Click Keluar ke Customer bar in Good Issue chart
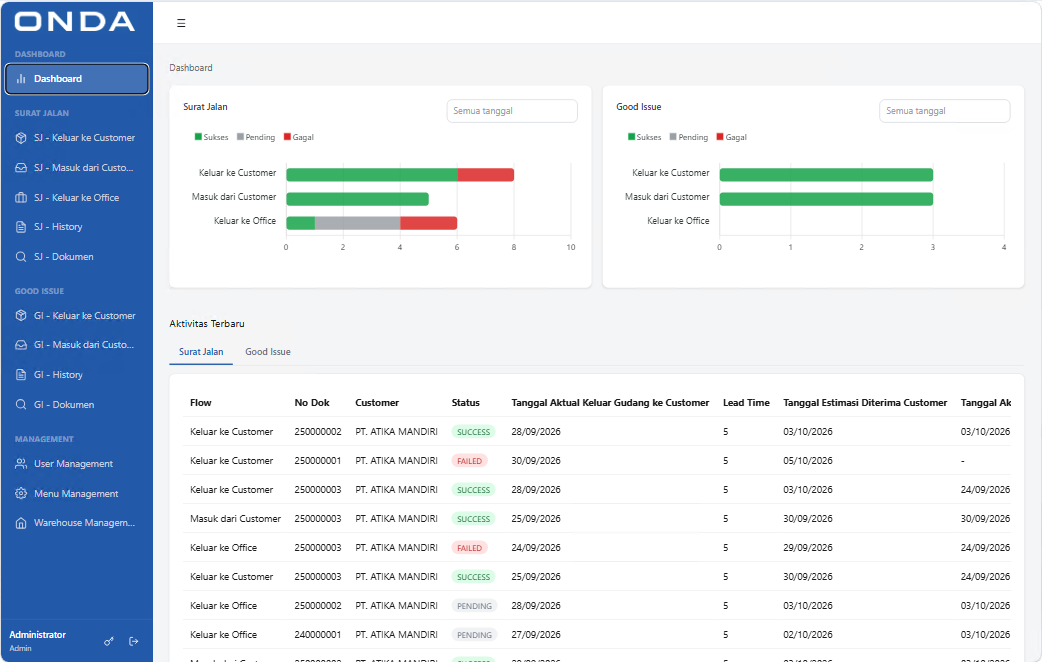Image resolution: width=1042 pixels, height=662 pixels. tap(826, 175)
